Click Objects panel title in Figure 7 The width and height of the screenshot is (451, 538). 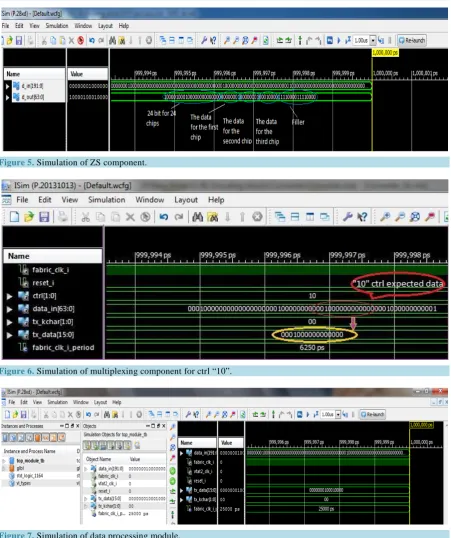(x=90, y=426)
